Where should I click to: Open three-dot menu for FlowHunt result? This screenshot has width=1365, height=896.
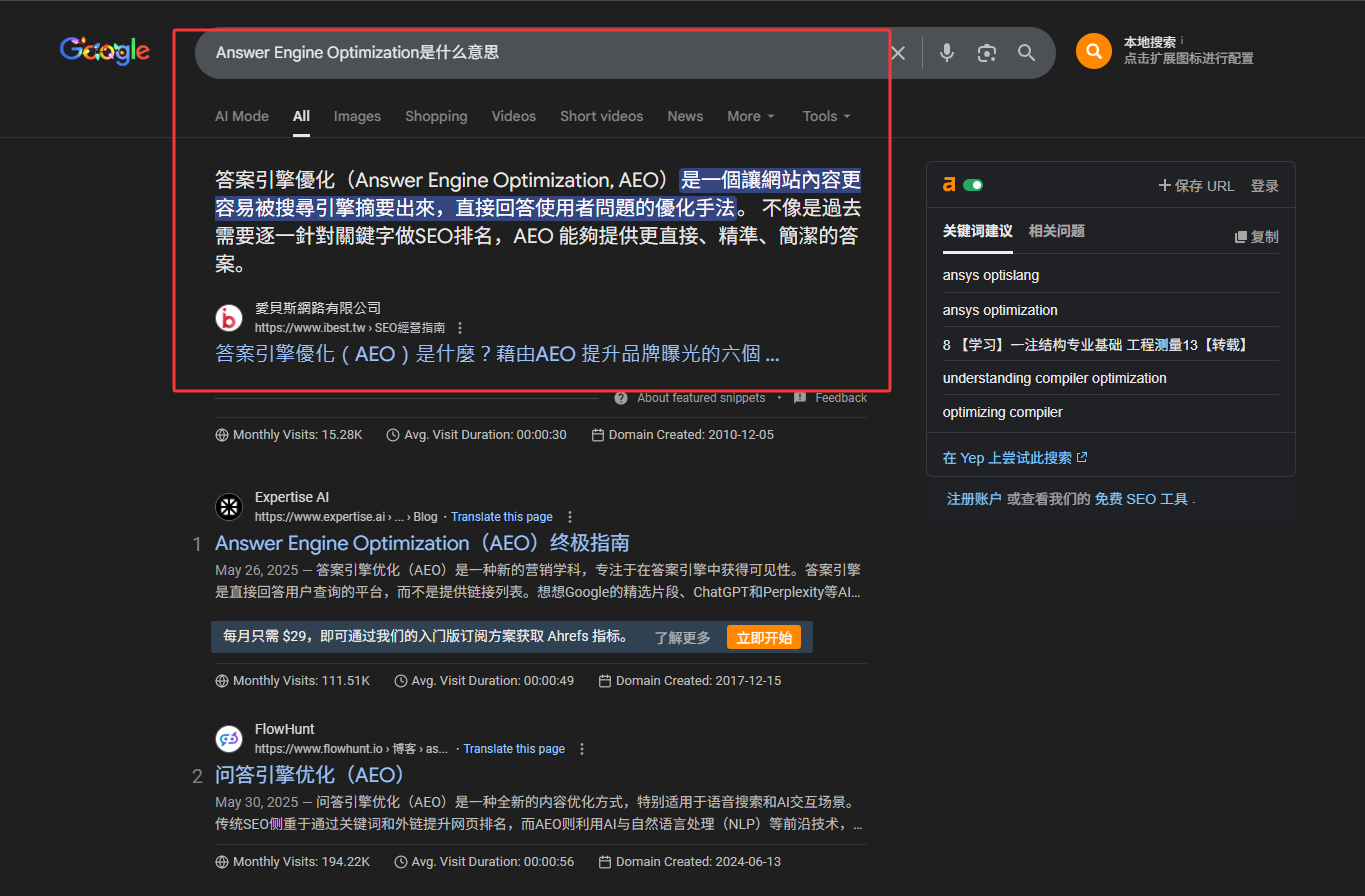pyautogui.click(x=582, y=749)
